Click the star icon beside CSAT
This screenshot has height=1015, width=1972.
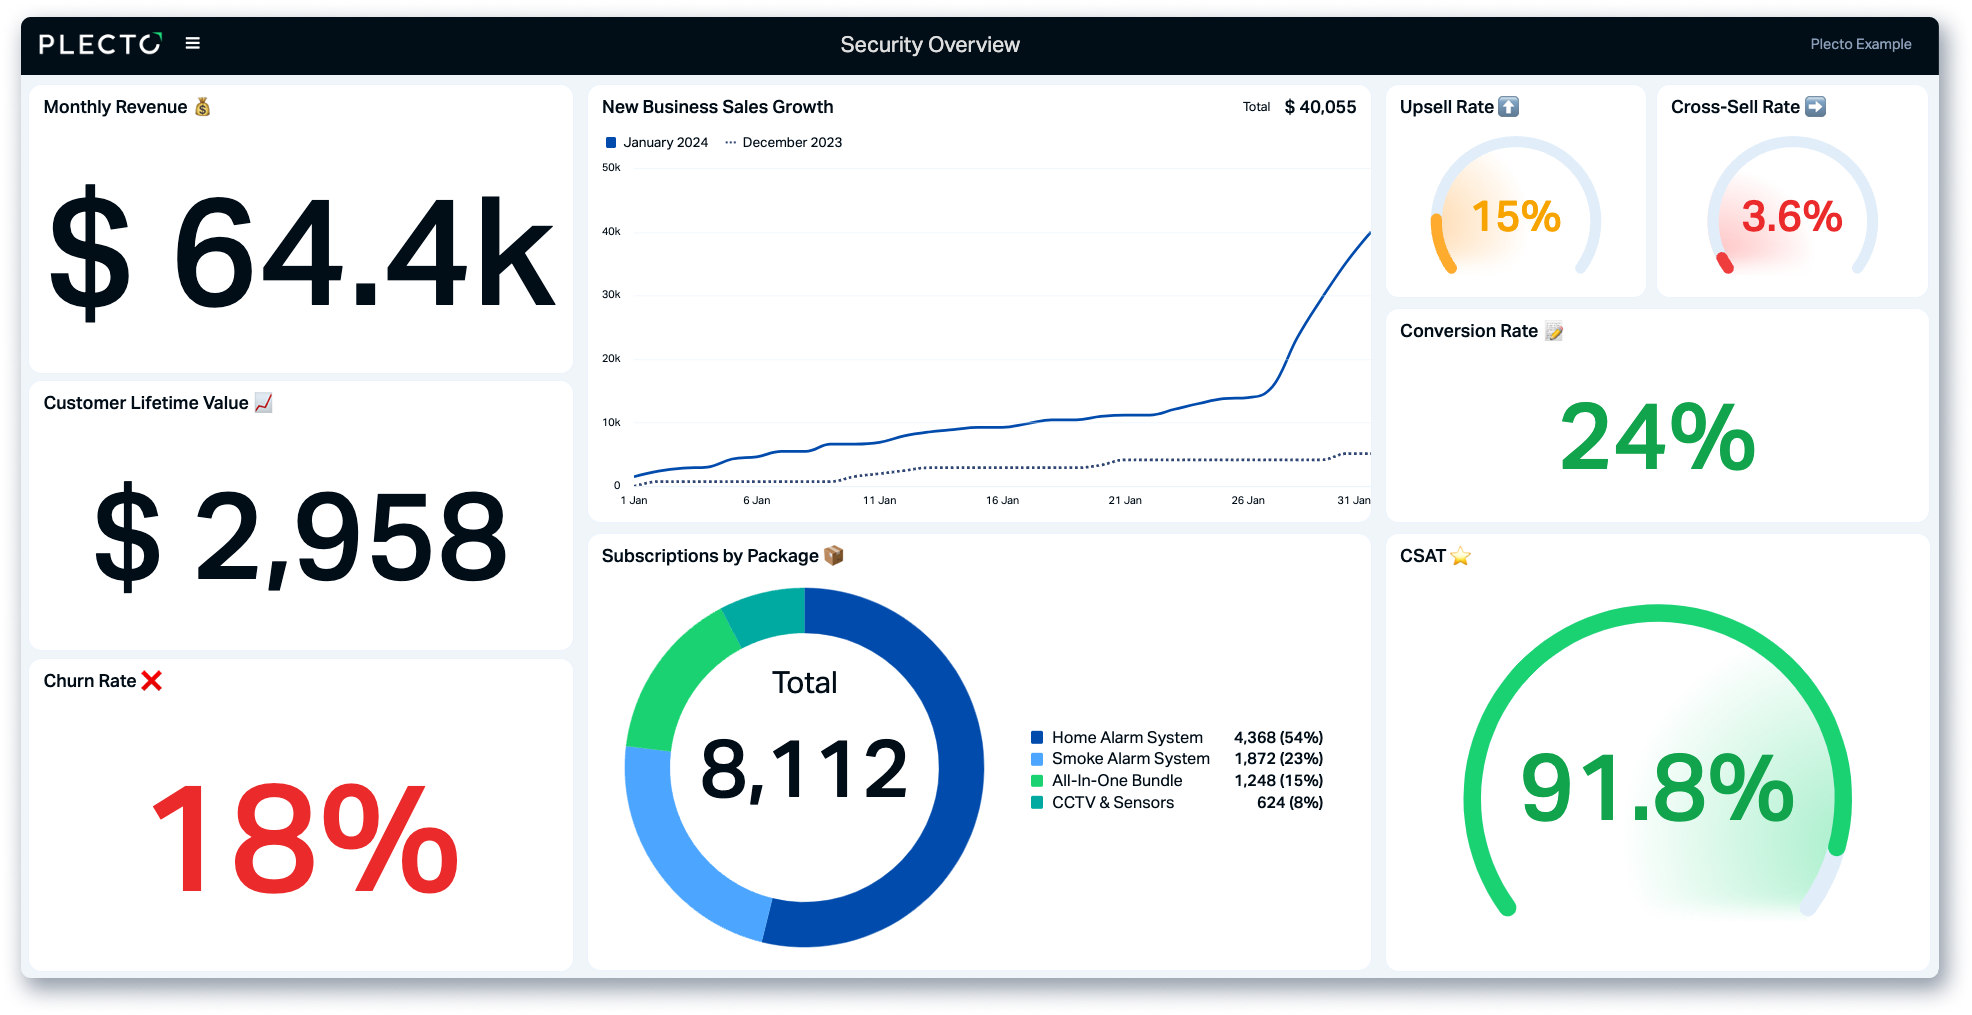tap(1461, 556)
